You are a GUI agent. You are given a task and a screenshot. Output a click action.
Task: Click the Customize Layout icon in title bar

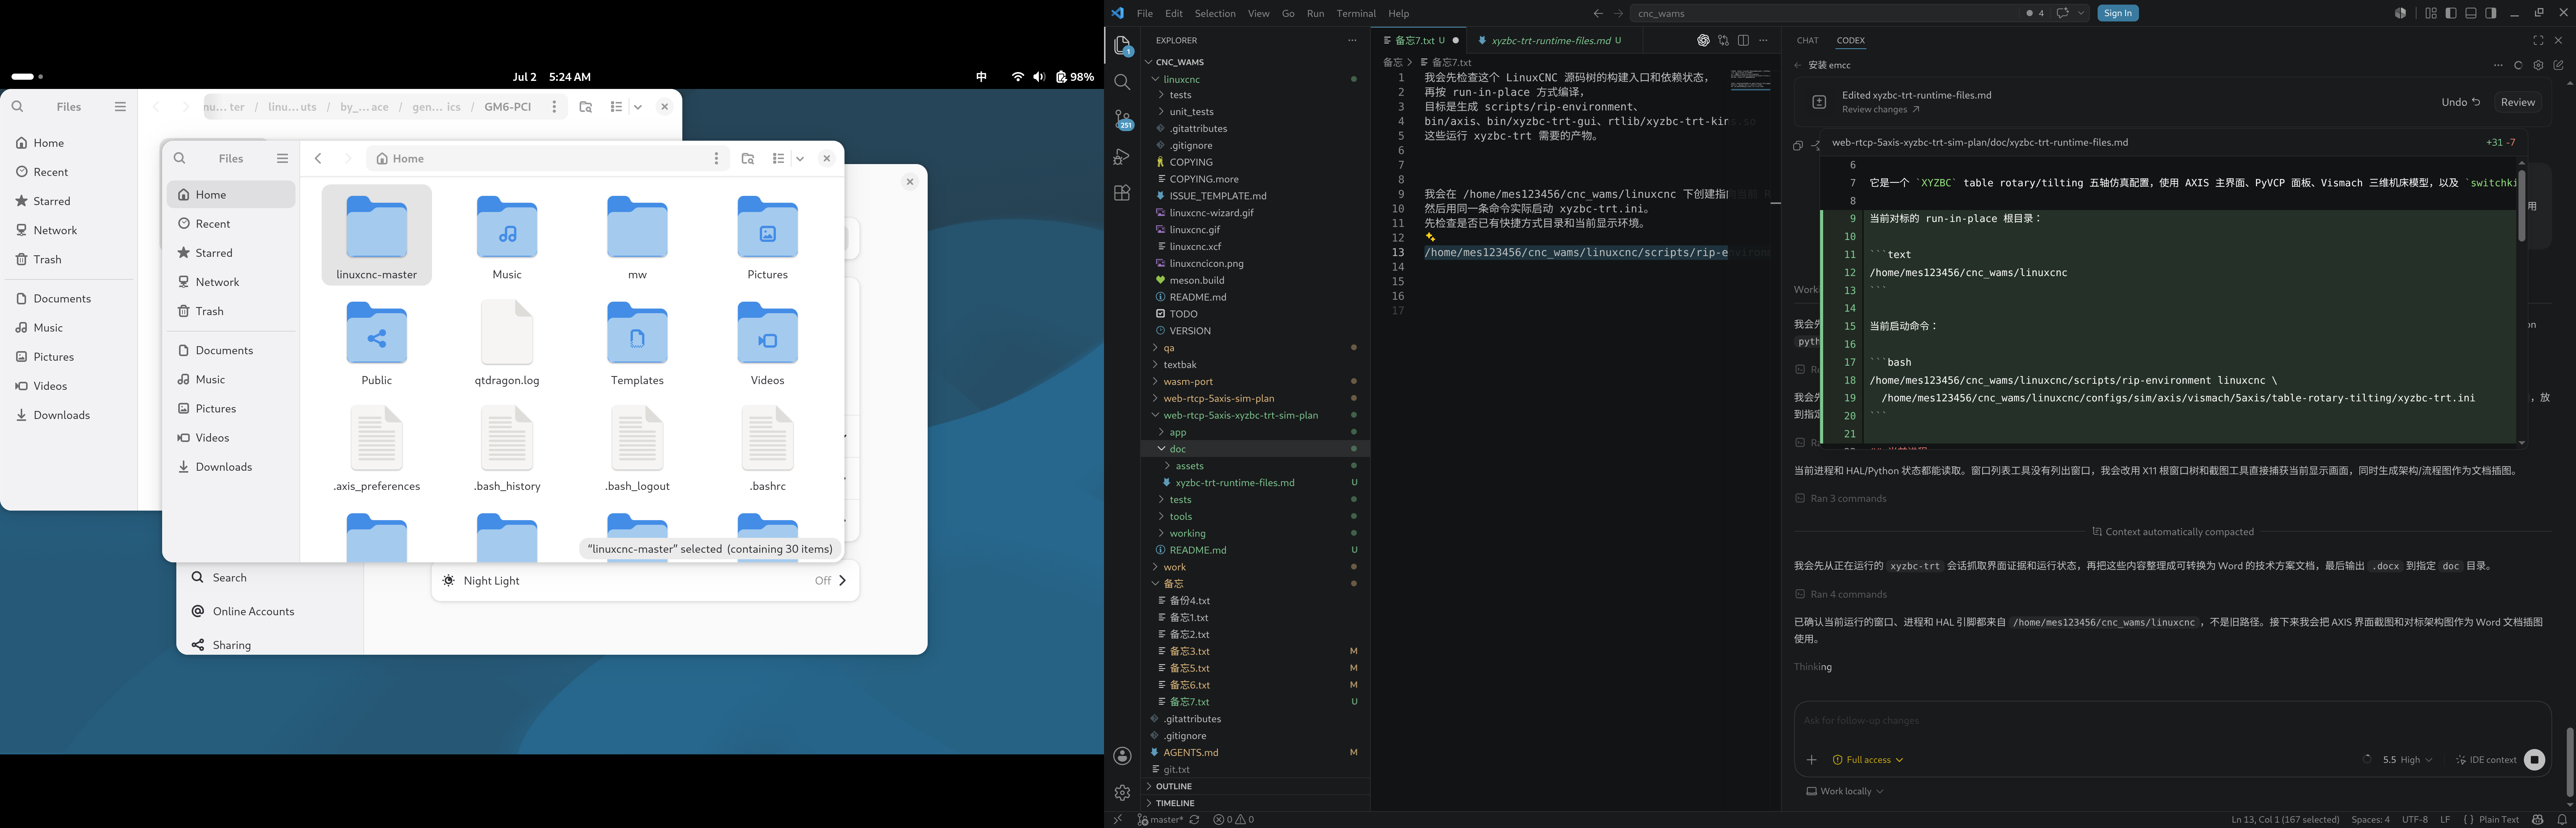pos(2431,13)
